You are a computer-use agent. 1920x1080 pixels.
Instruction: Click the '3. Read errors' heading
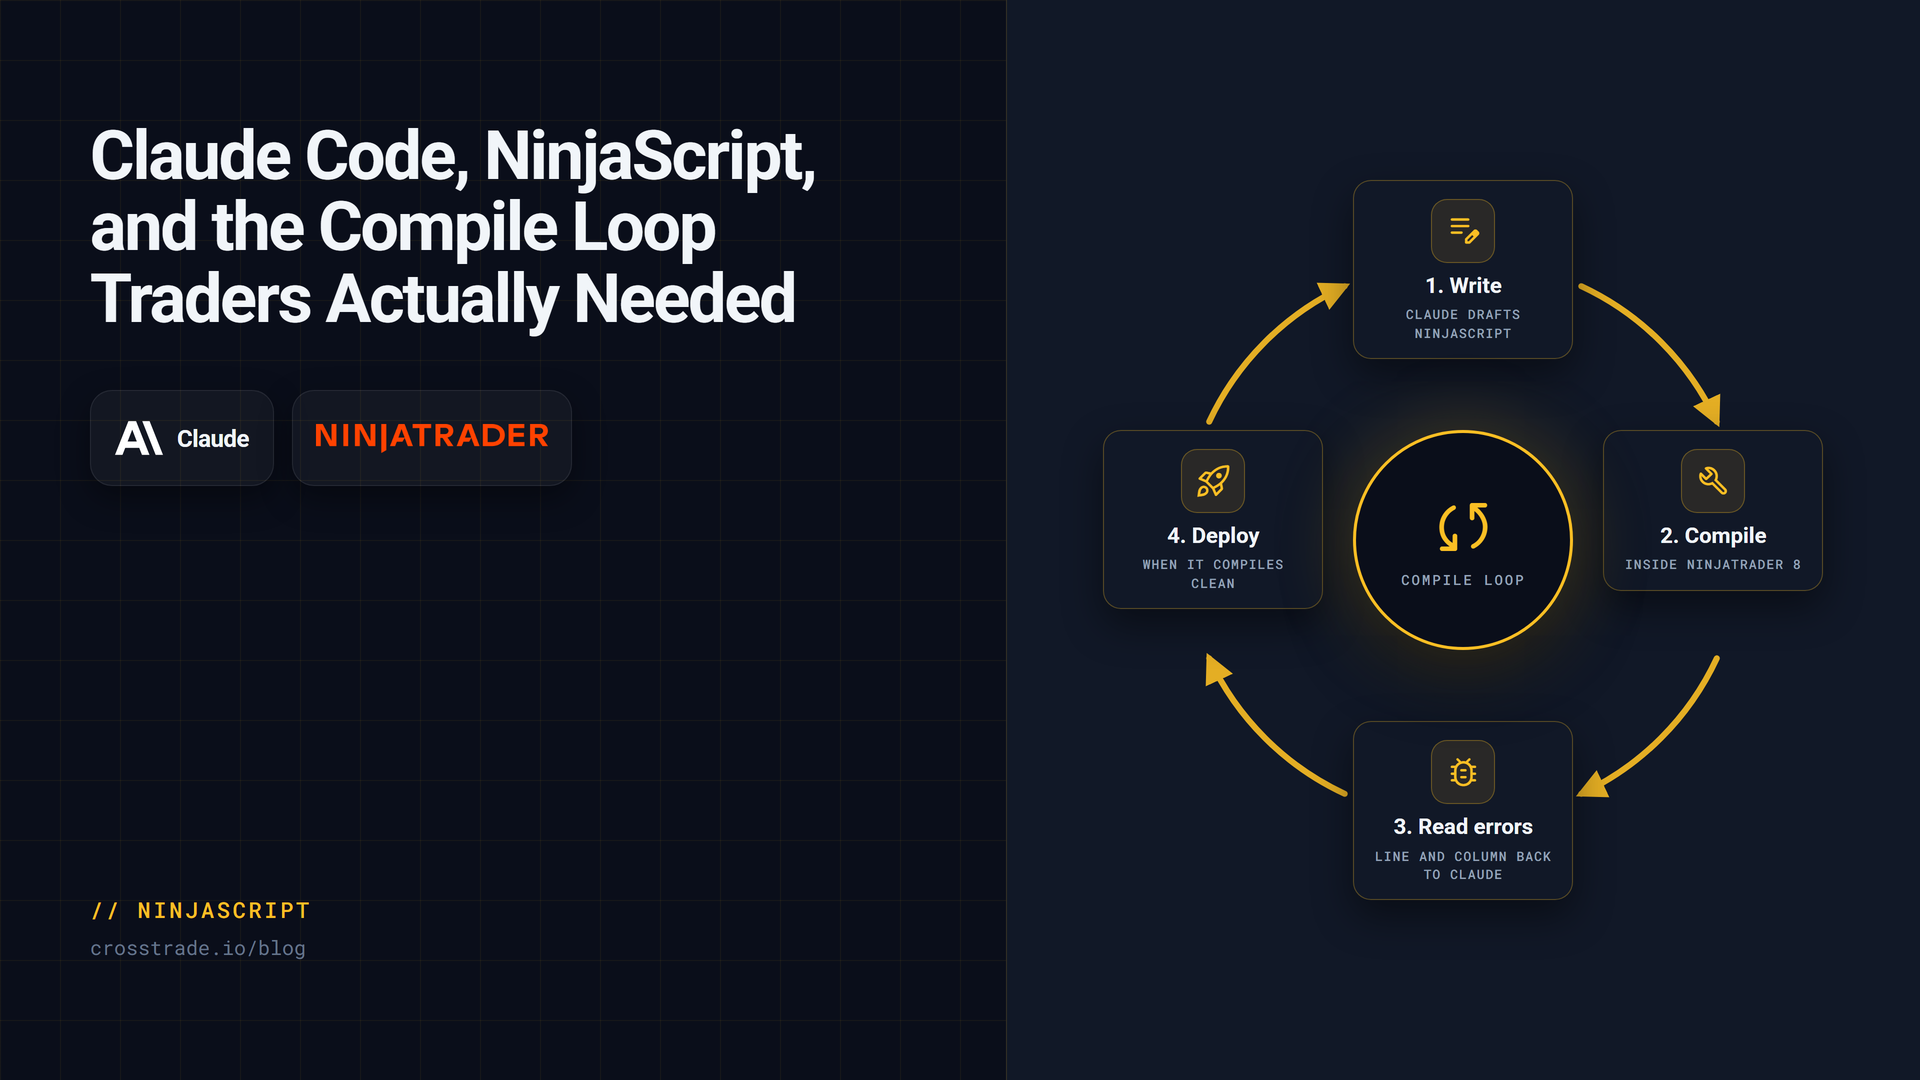(1463, 827)
